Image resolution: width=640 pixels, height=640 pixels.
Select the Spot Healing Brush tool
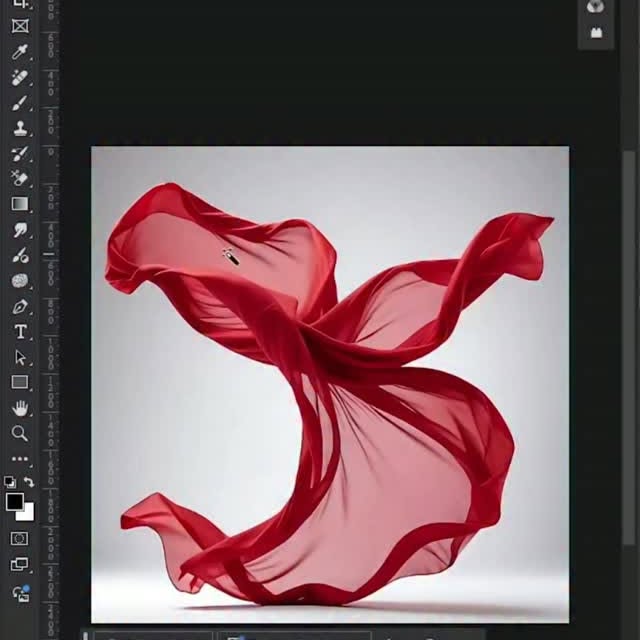(x=20, y=78)
